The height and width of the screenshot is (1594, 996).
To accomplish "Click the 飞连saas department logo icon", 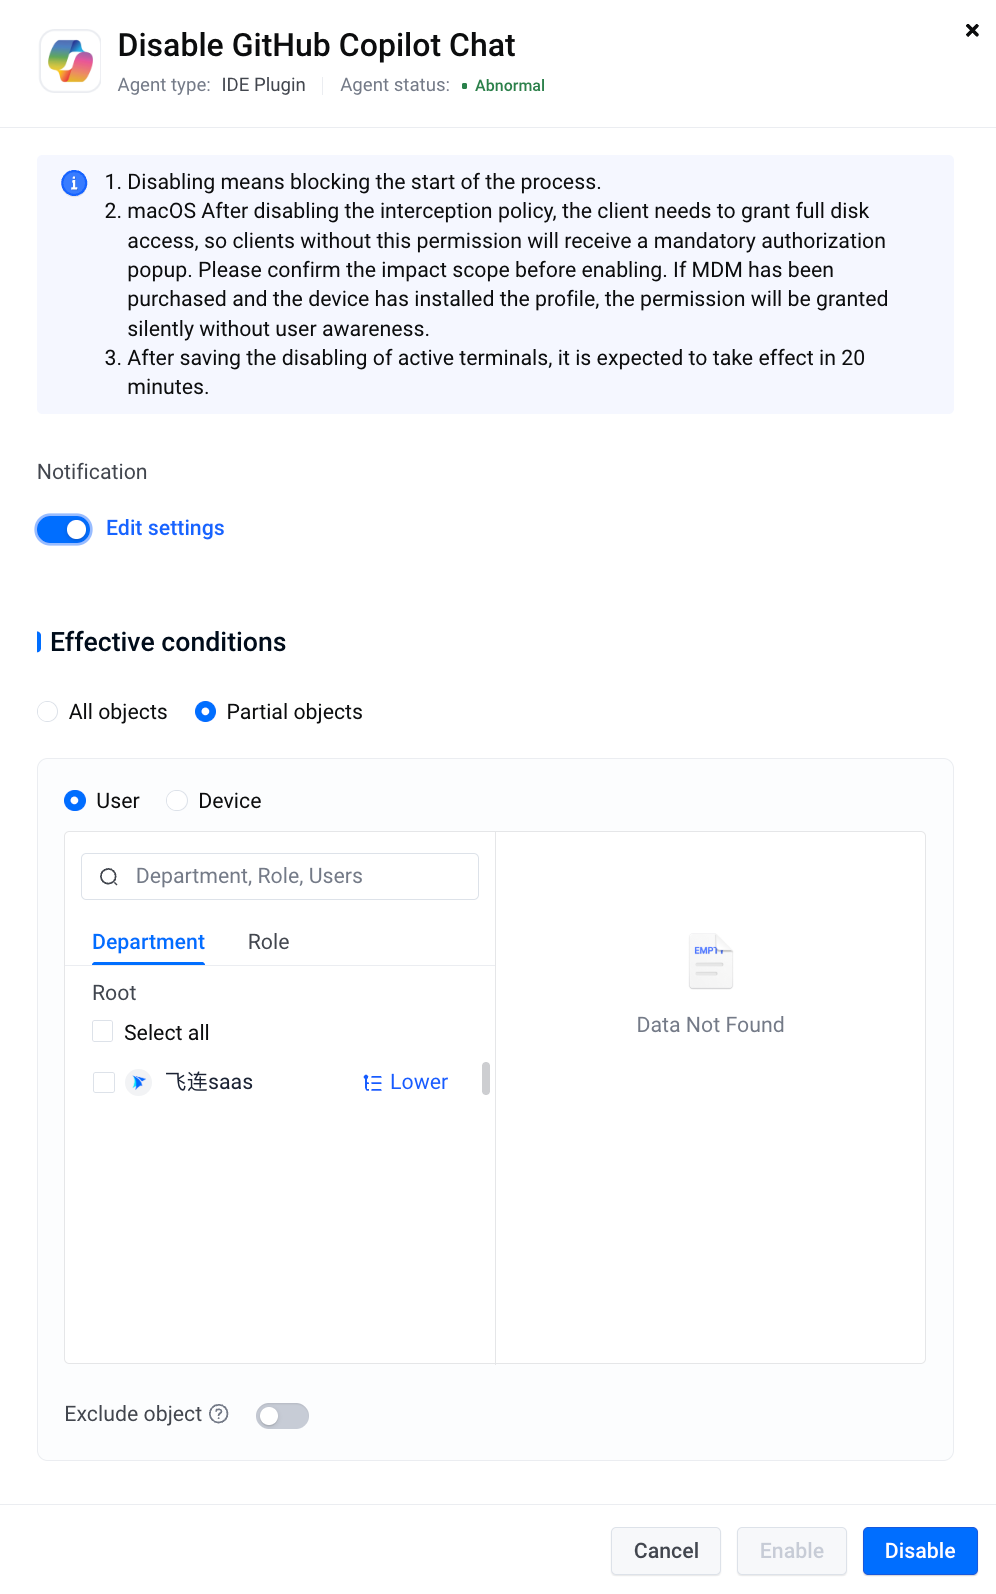I will point(139,1082).
